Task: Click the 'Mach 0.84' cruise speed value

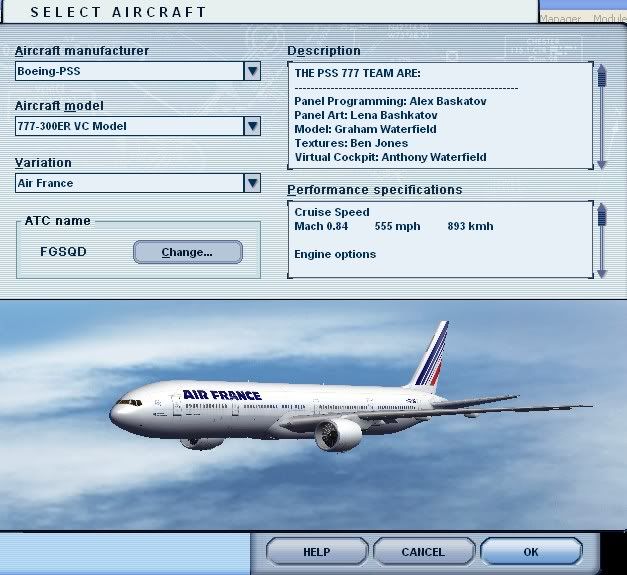Action: [321, 226]
